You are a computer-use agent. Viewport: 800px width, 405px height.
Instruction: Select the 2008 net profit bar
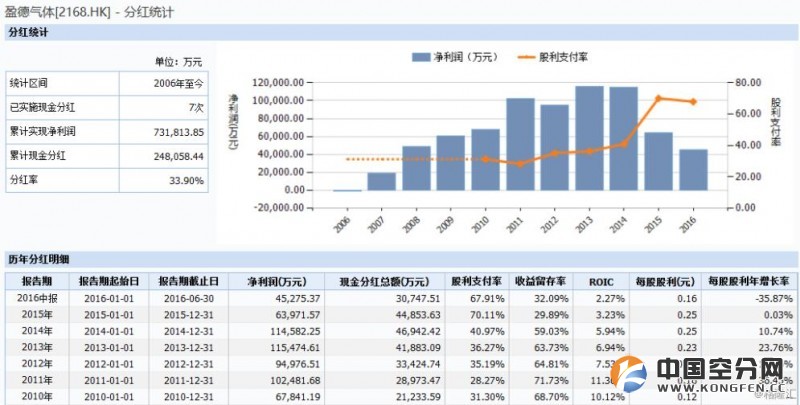pos(416,168)
